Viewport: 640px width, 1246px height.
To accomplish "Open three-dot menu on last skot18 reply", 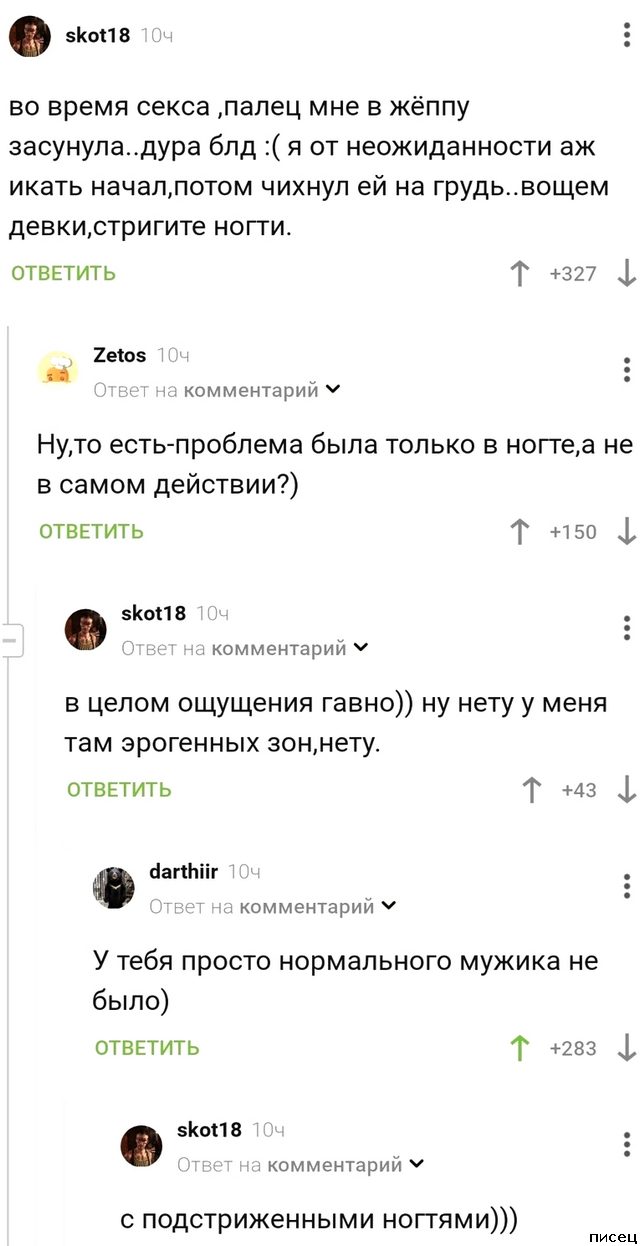I will point(627,1143).
